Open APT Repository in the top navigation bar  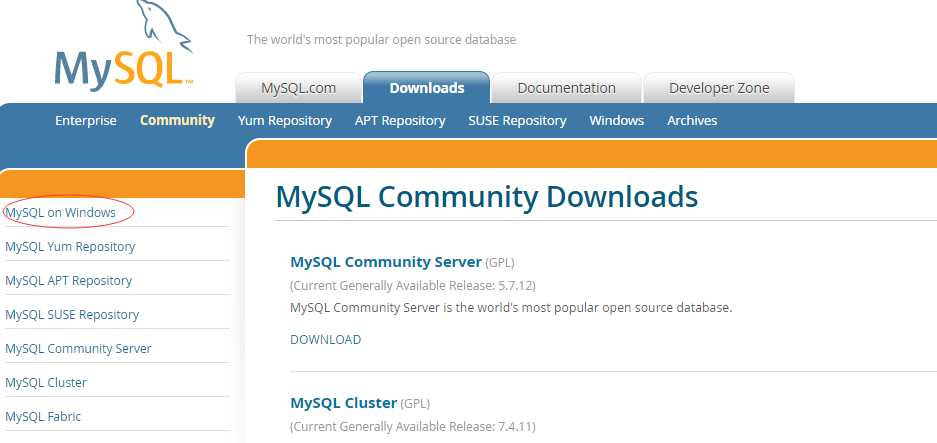400,121
